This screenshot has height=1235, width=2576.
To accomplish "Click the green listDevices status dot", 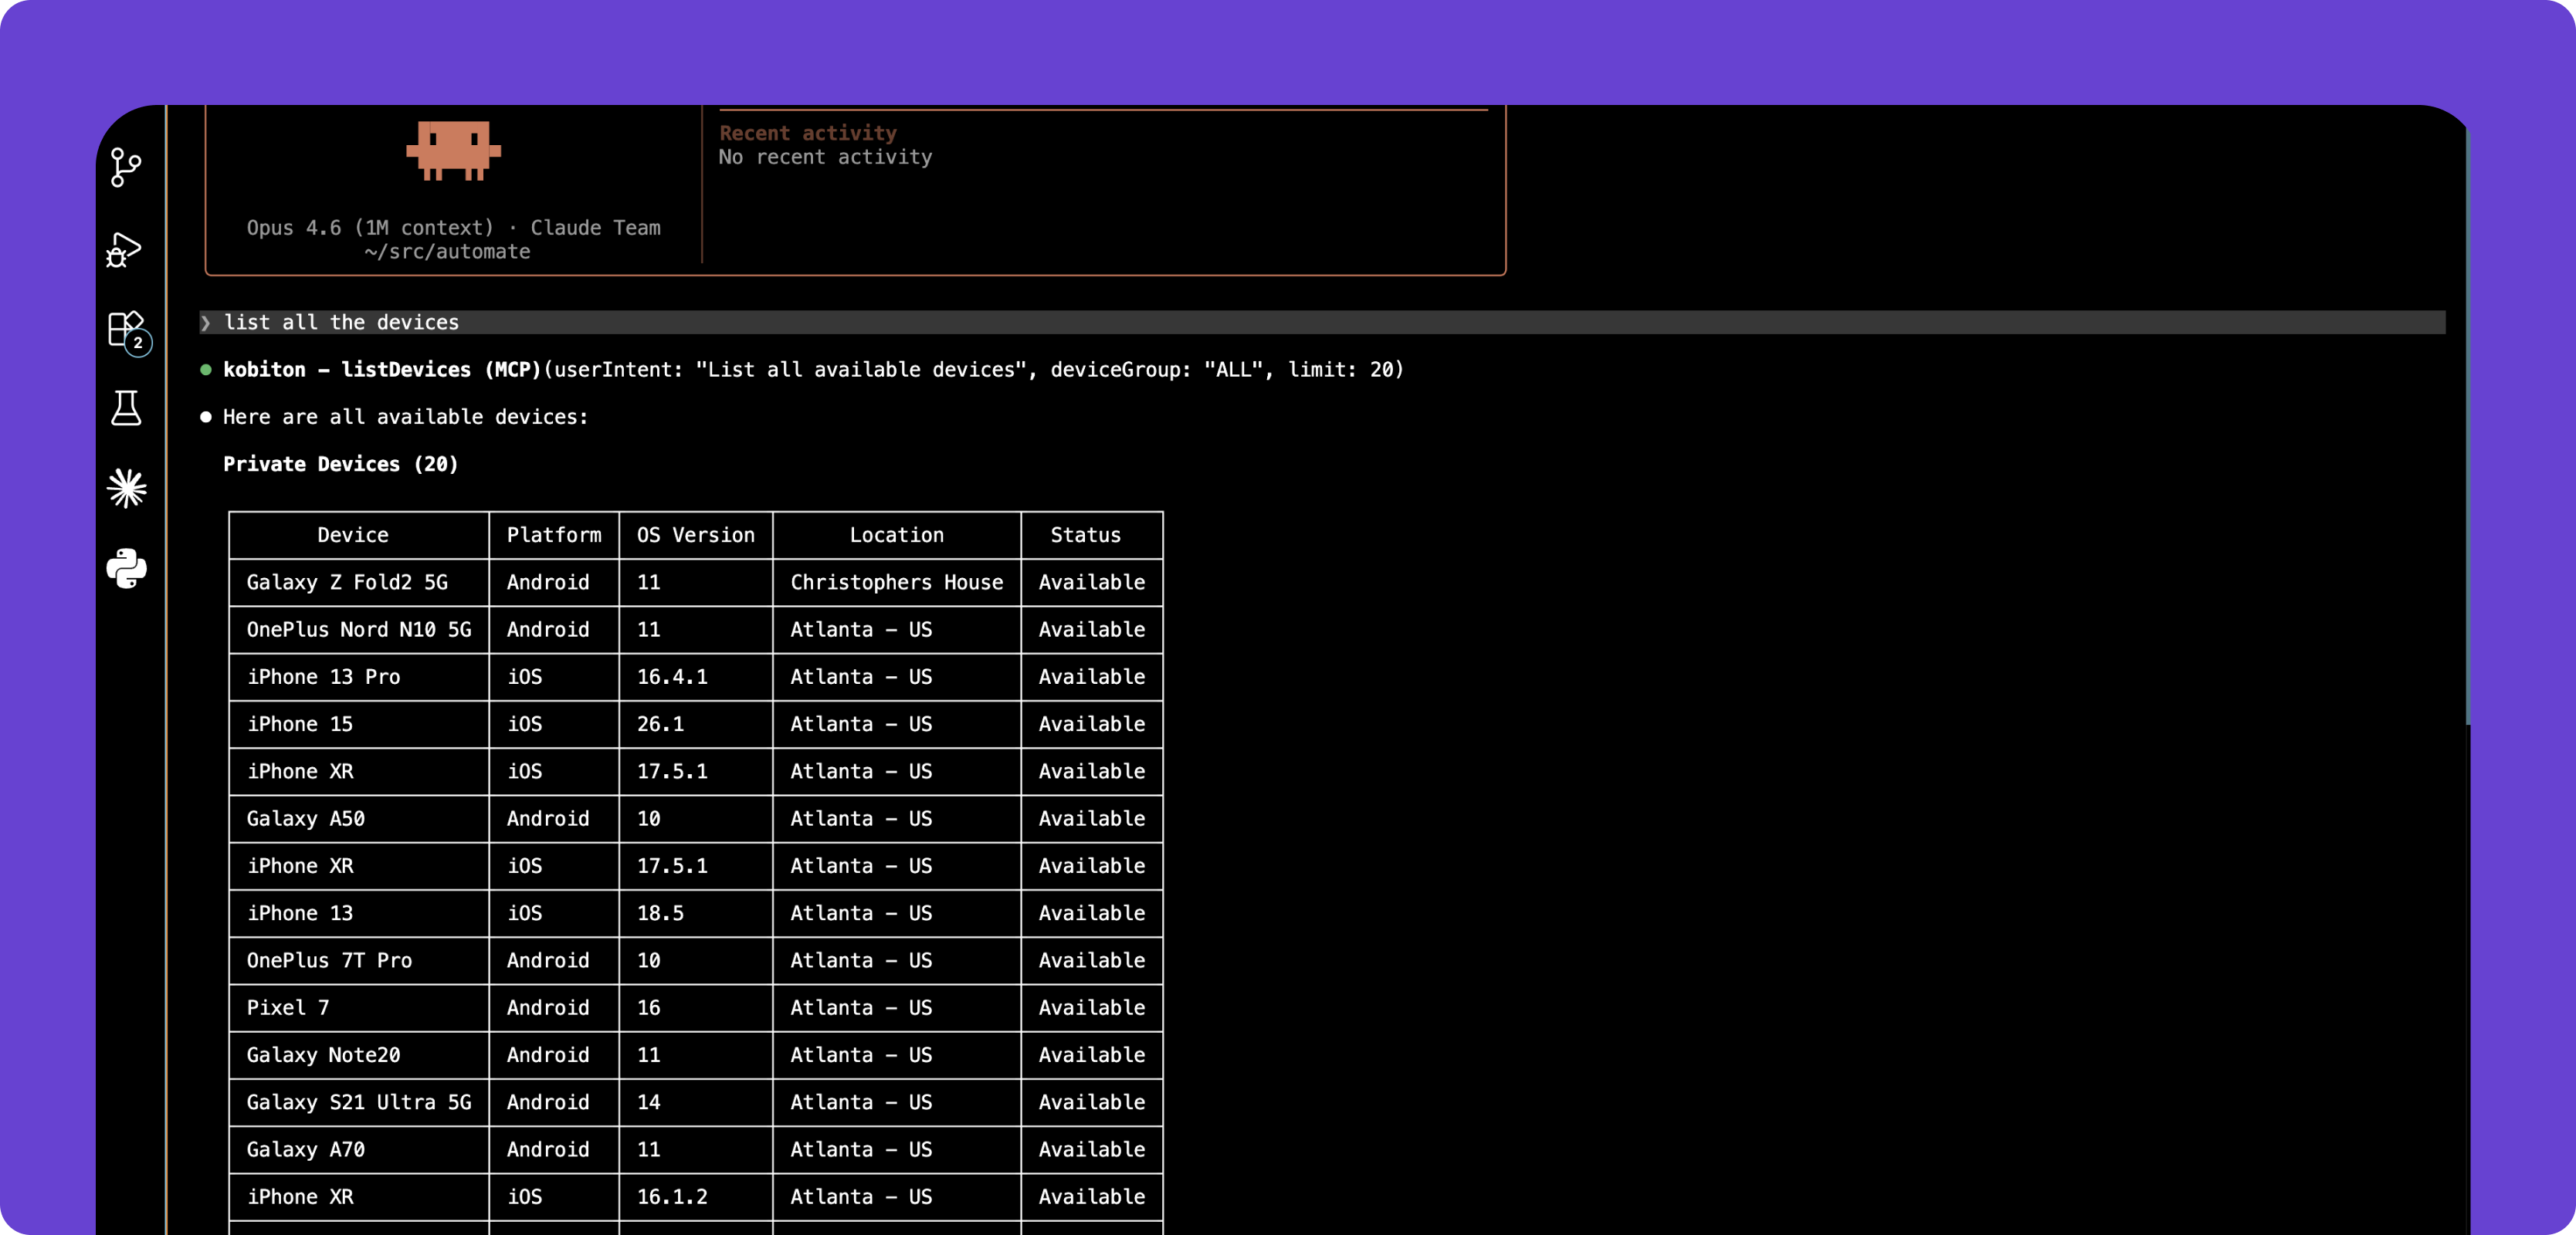I will point(206,370).
